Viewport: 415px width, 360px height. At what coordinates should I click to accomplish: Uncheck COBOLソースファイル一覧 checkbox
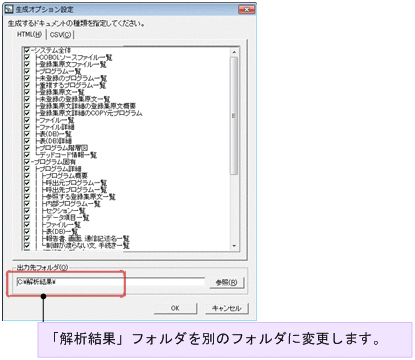click(x=27, y=57)
